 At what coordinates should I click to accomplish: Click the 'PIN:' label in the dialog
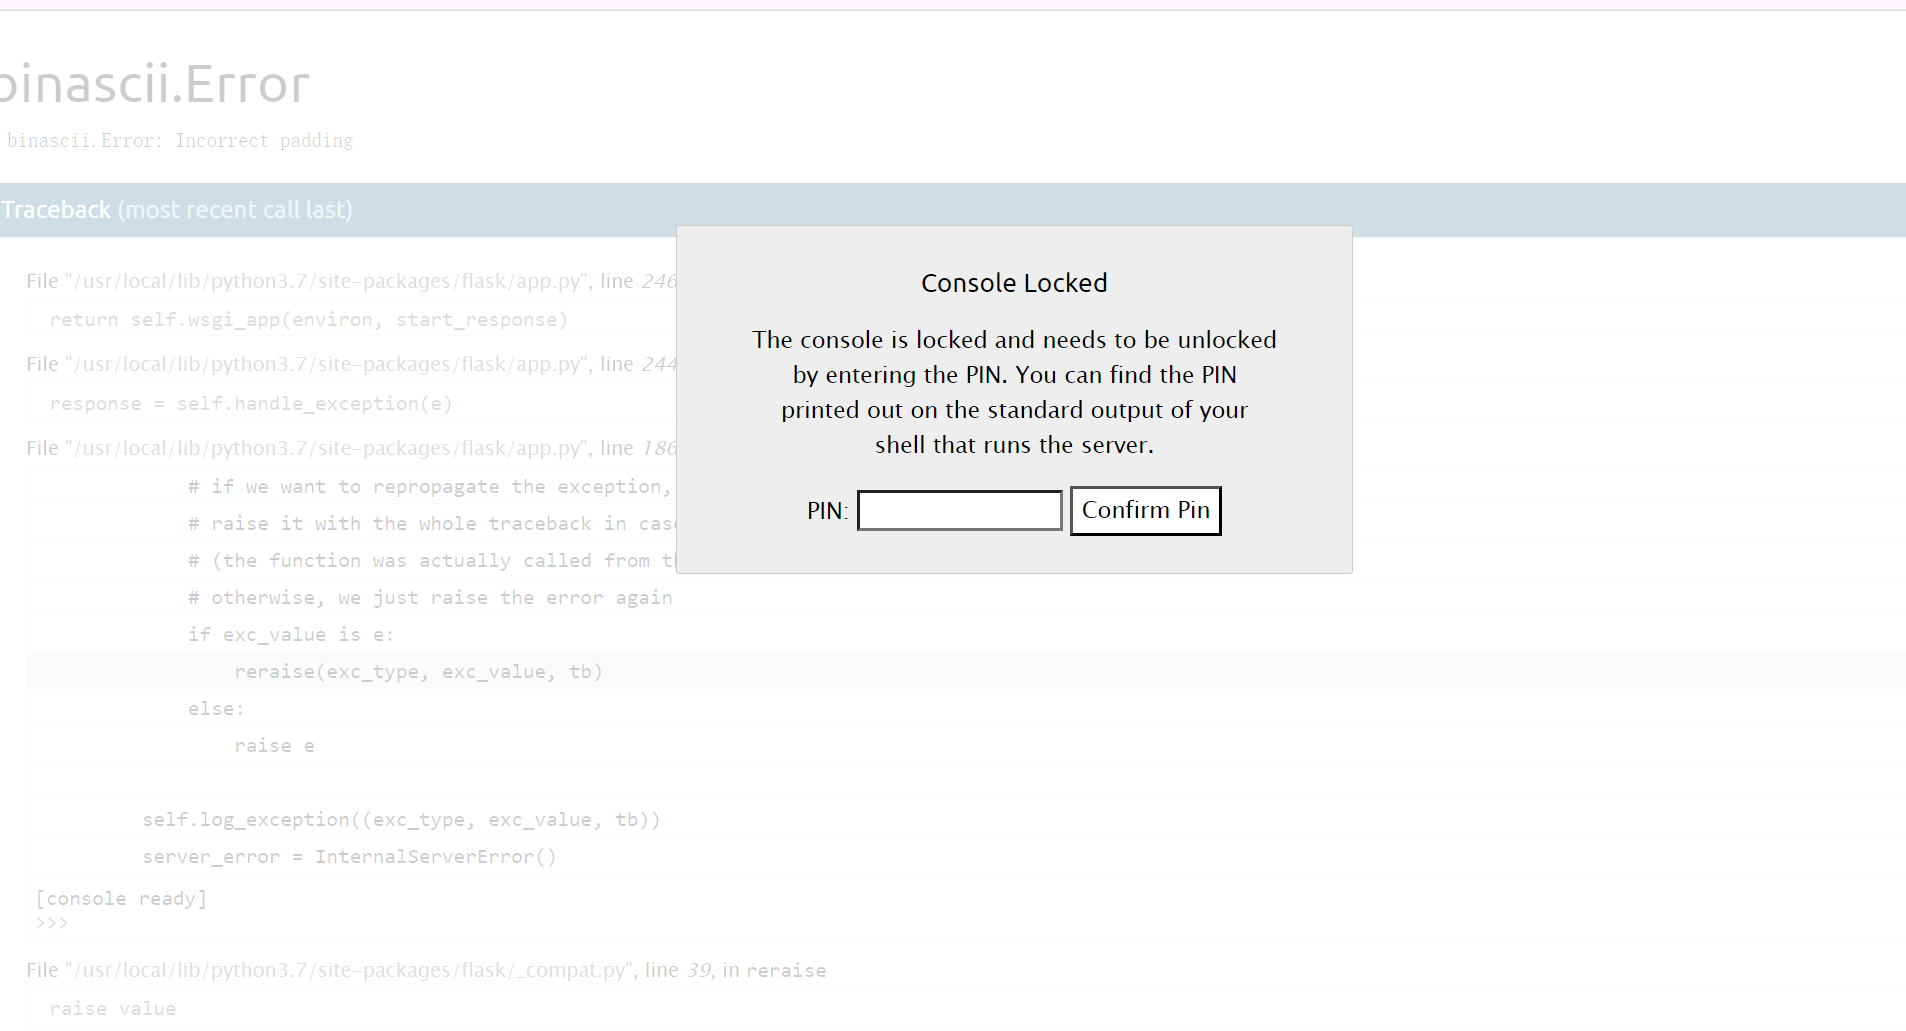(x=827, y=511)
